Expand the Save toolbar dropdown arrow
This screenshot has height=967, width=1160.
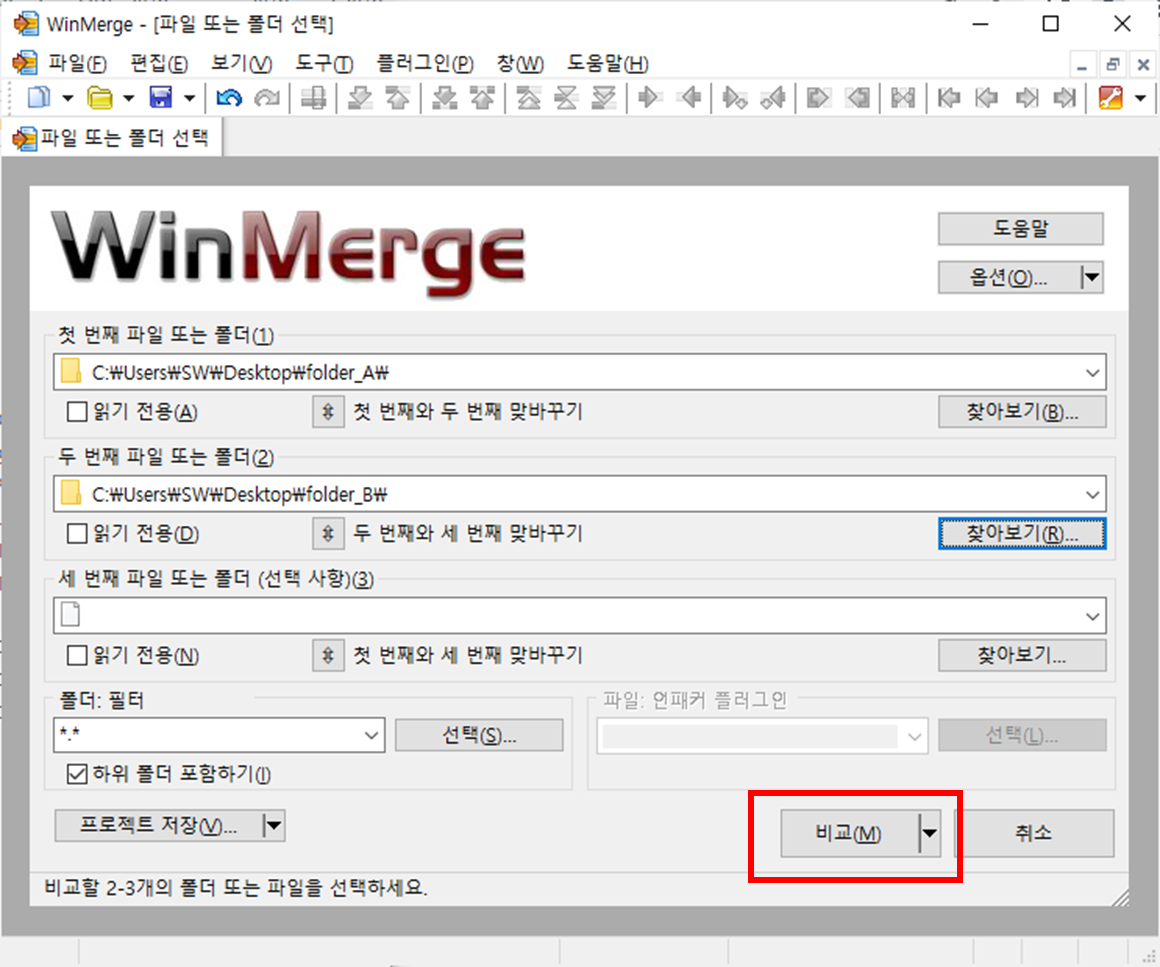pyautogui.click(x=189, y=98)
